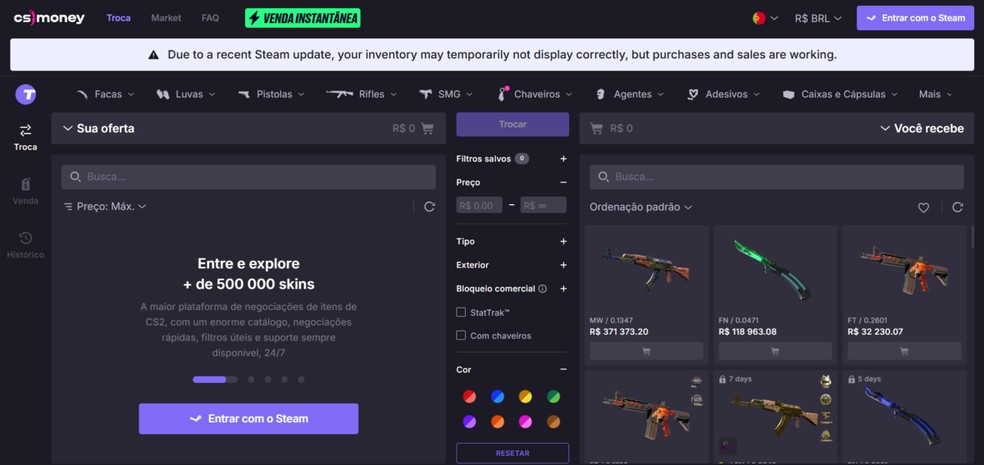Screen dimensions: 984x465
Task: Collapse the Cor filter section
Action: pos(564,370)
